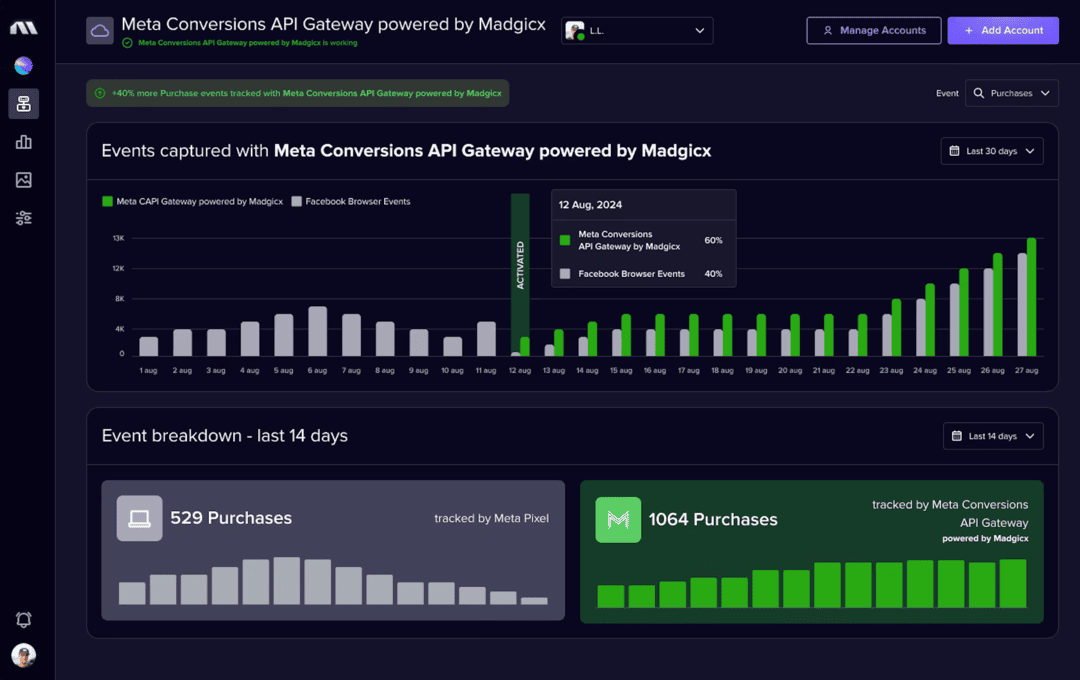
Task: Open the Purchases event dropdown
Action: click(1012, 93)
